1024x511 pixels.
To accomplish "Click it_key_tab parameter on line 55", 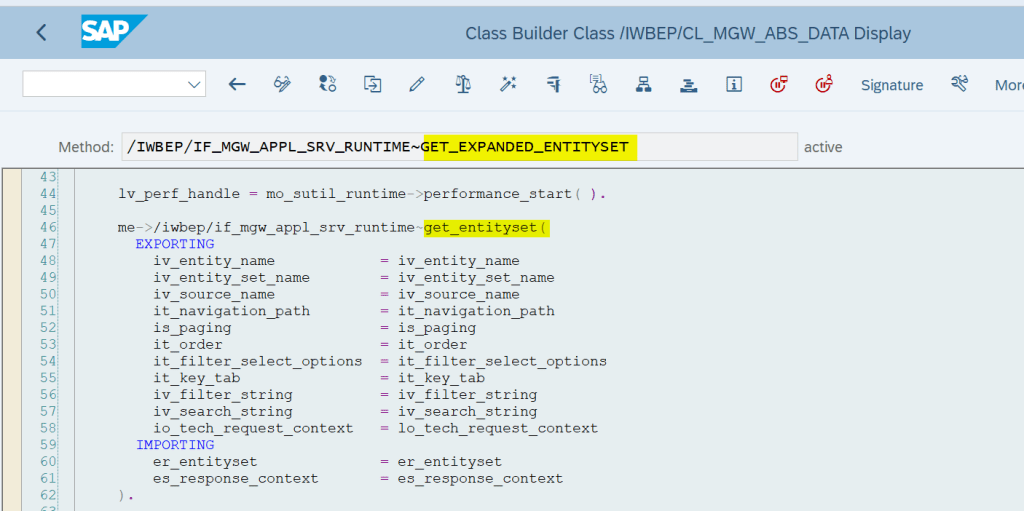I will [197, 378].
